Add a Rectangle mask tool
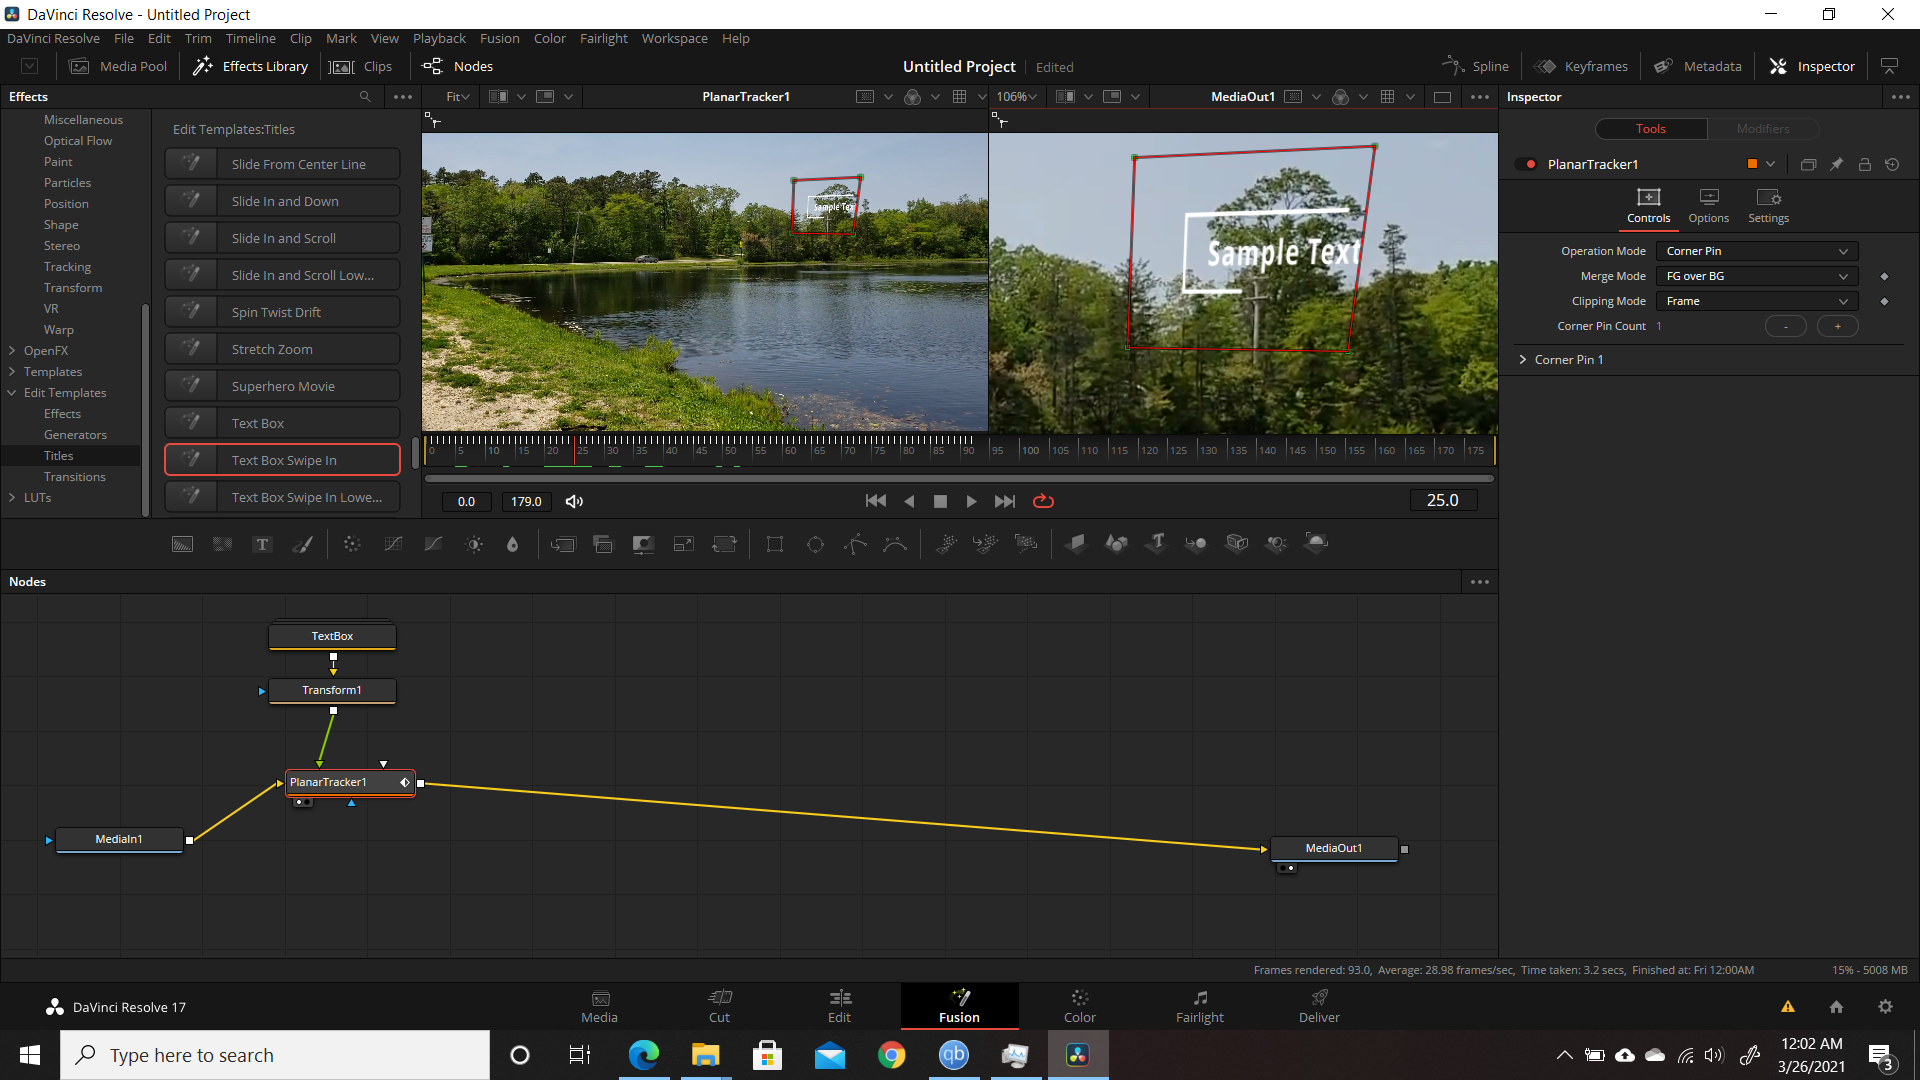 (775, 544)
